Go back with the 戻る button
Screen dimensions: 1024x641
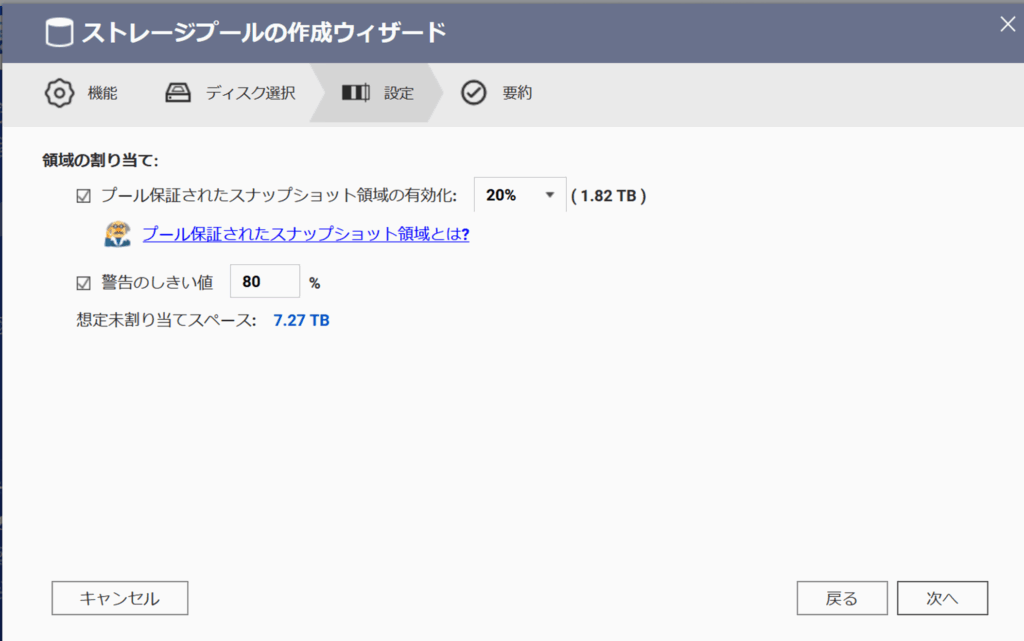click(841, 598)
